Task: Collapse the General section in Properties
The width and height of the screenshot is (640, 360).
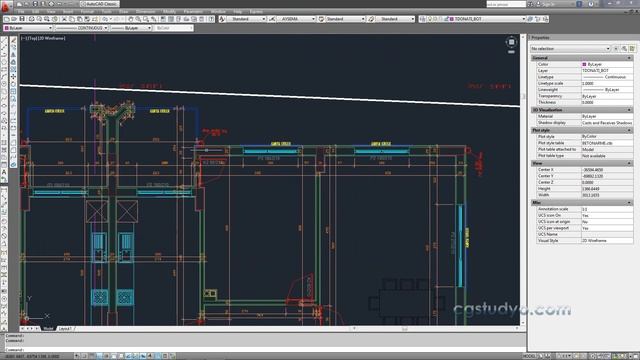Action: click(629, 58)
